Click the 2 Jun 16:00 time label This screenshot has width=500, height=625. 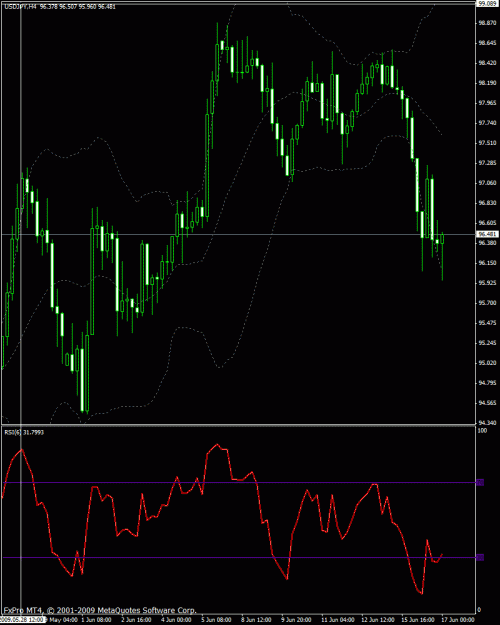tap(136, 620)
